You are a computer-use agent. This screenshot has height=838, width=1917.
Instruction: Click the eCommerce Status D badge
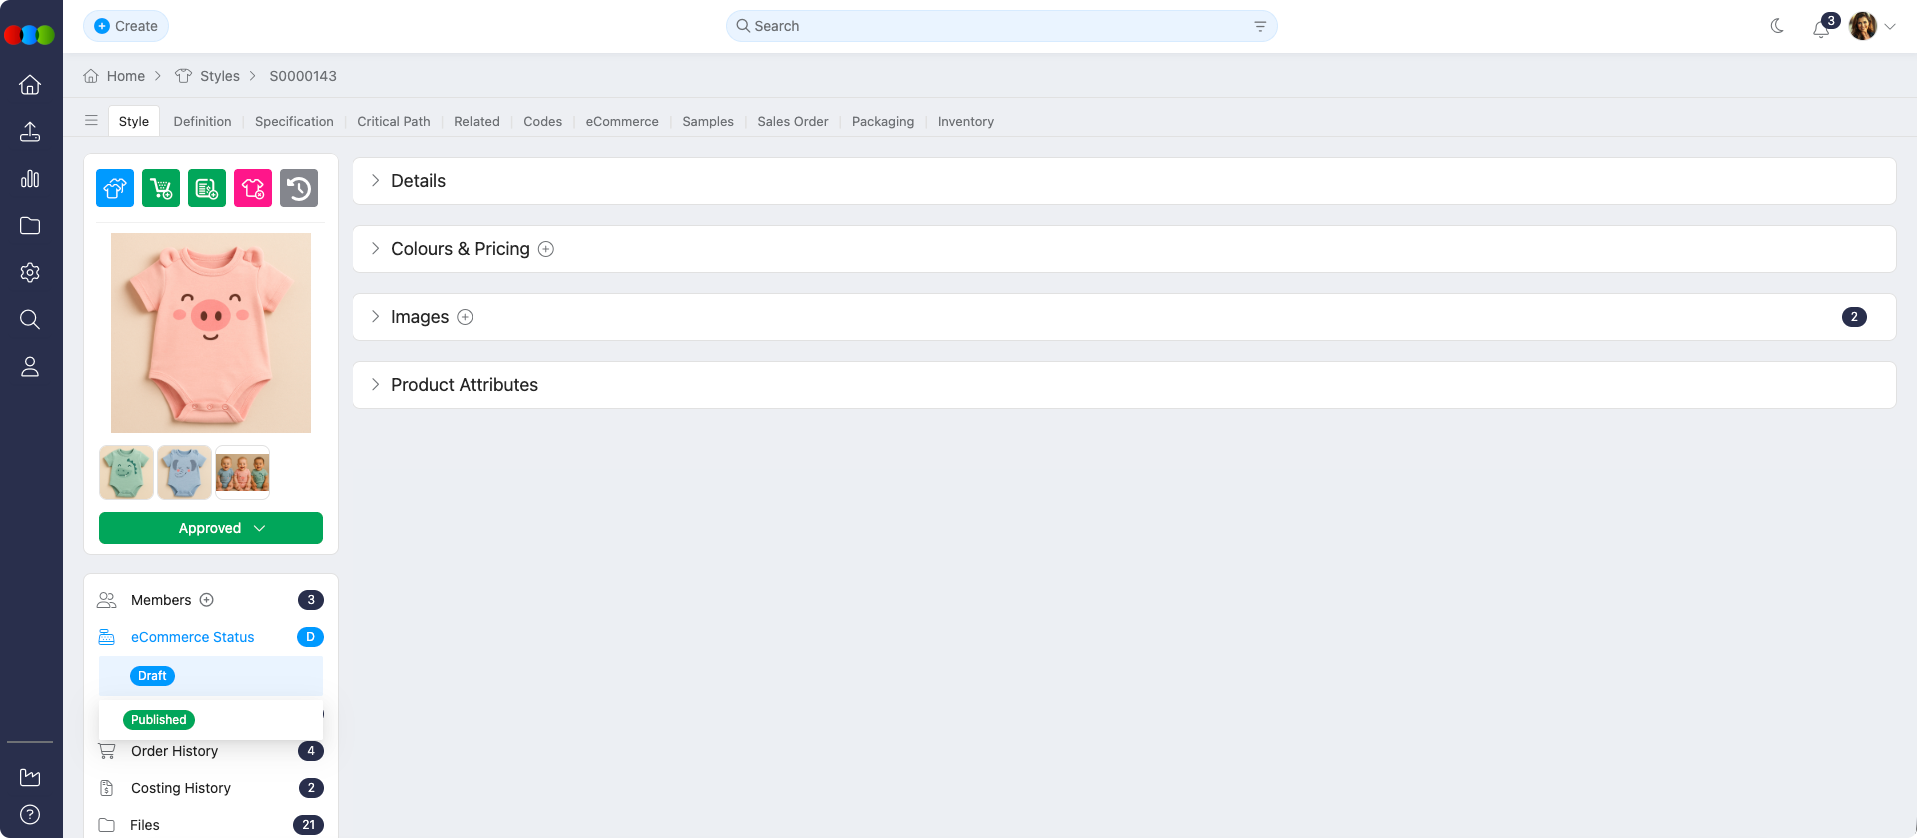[310, 637]
